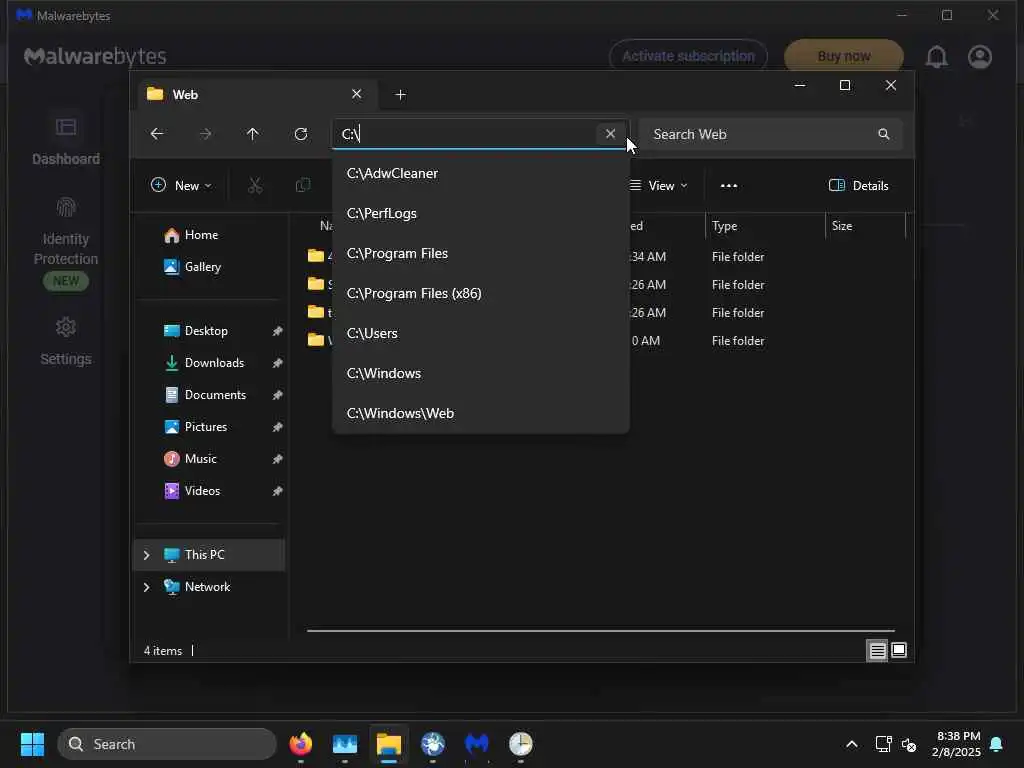
Task: Open a new File Explorer tab
Action: 400,95
